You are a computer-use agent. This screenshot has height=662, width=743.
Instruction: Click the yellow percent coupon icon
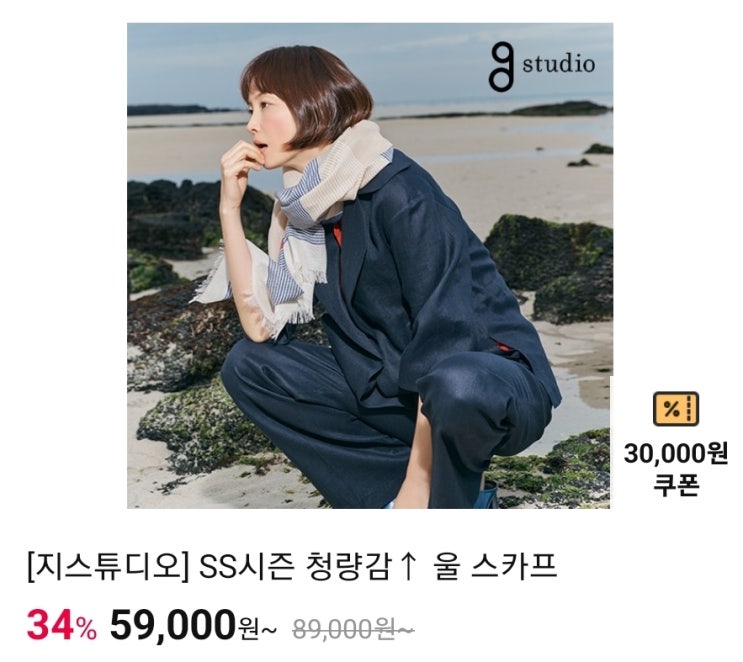click(x=676, y=409)
